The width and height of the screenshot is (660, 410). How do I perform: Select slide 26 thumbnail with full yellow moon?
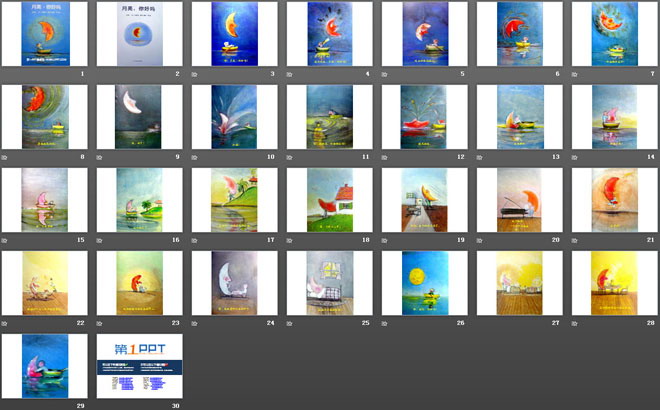(x=425, y=283)
